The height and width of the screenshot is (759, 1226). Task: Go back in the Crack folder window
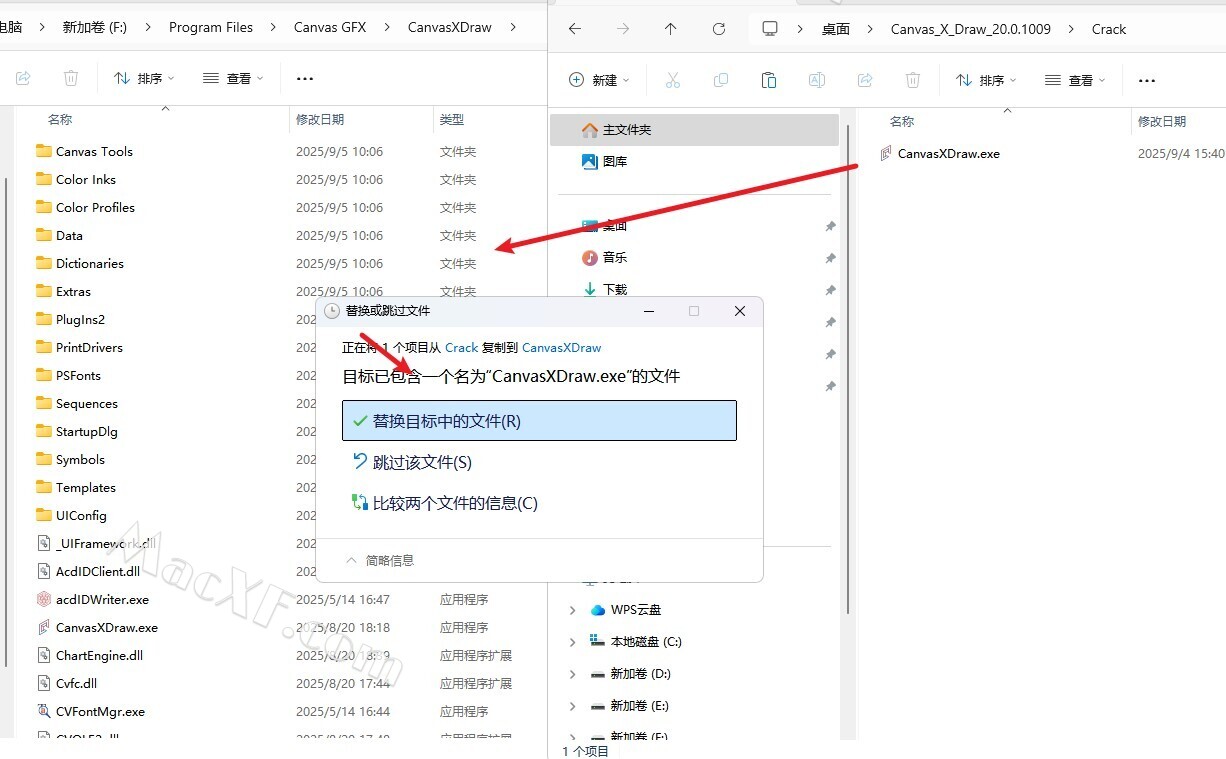pos(575,29)
